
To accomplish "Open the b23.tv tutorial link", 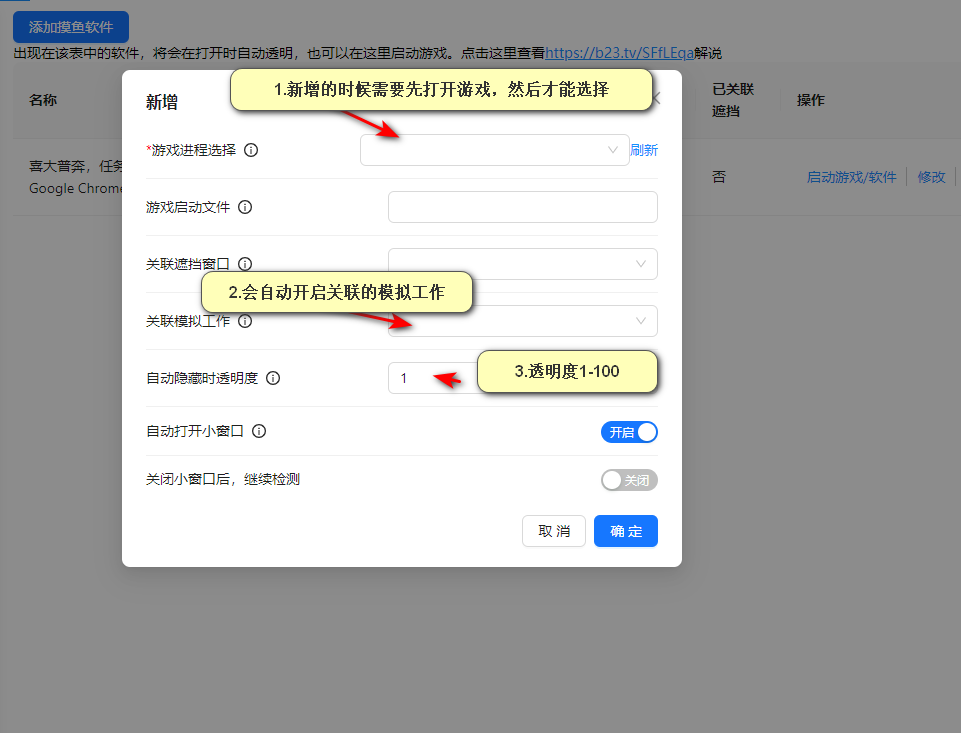I will tap(619, 53).
